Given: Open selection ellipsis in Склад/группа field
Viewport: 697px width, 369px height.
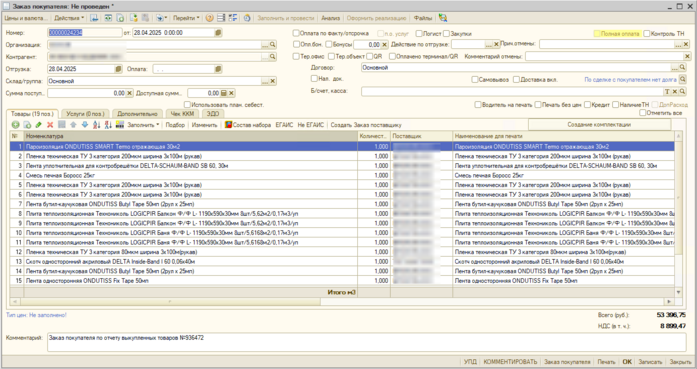Looking at the screenshot, I should (265, 81).
